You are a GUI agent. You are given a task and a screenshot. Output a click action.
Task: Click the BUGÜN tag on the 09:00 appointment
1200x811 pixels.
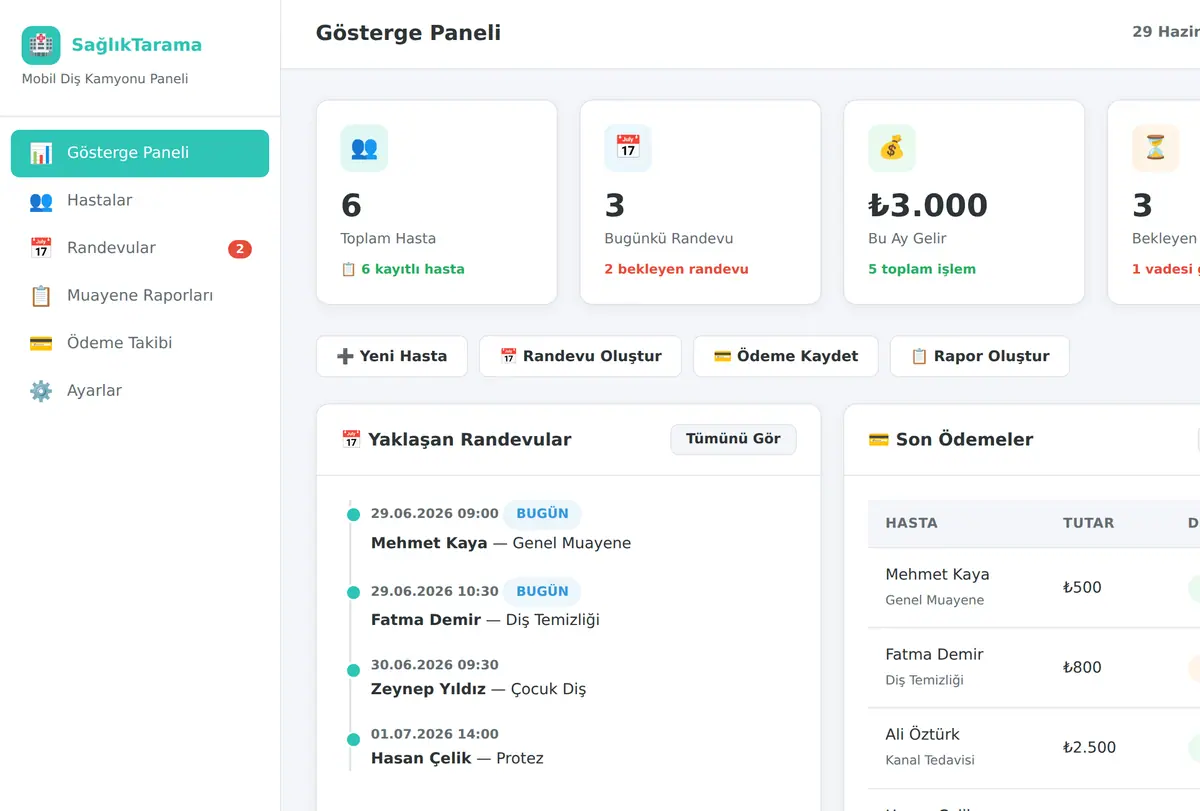click(x=542, y=514)
